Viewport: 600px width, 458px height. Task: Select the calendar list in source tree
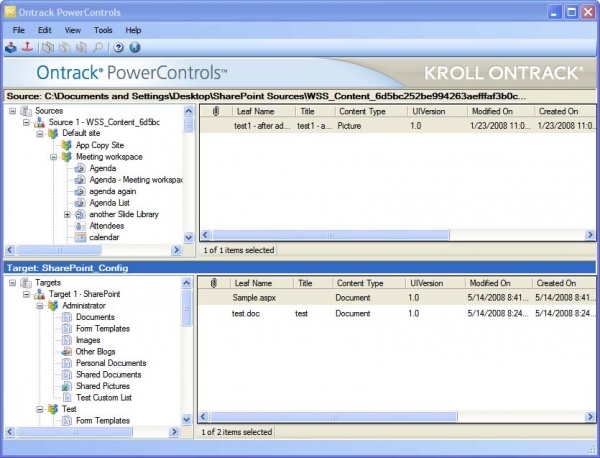[x=104, y=237]
